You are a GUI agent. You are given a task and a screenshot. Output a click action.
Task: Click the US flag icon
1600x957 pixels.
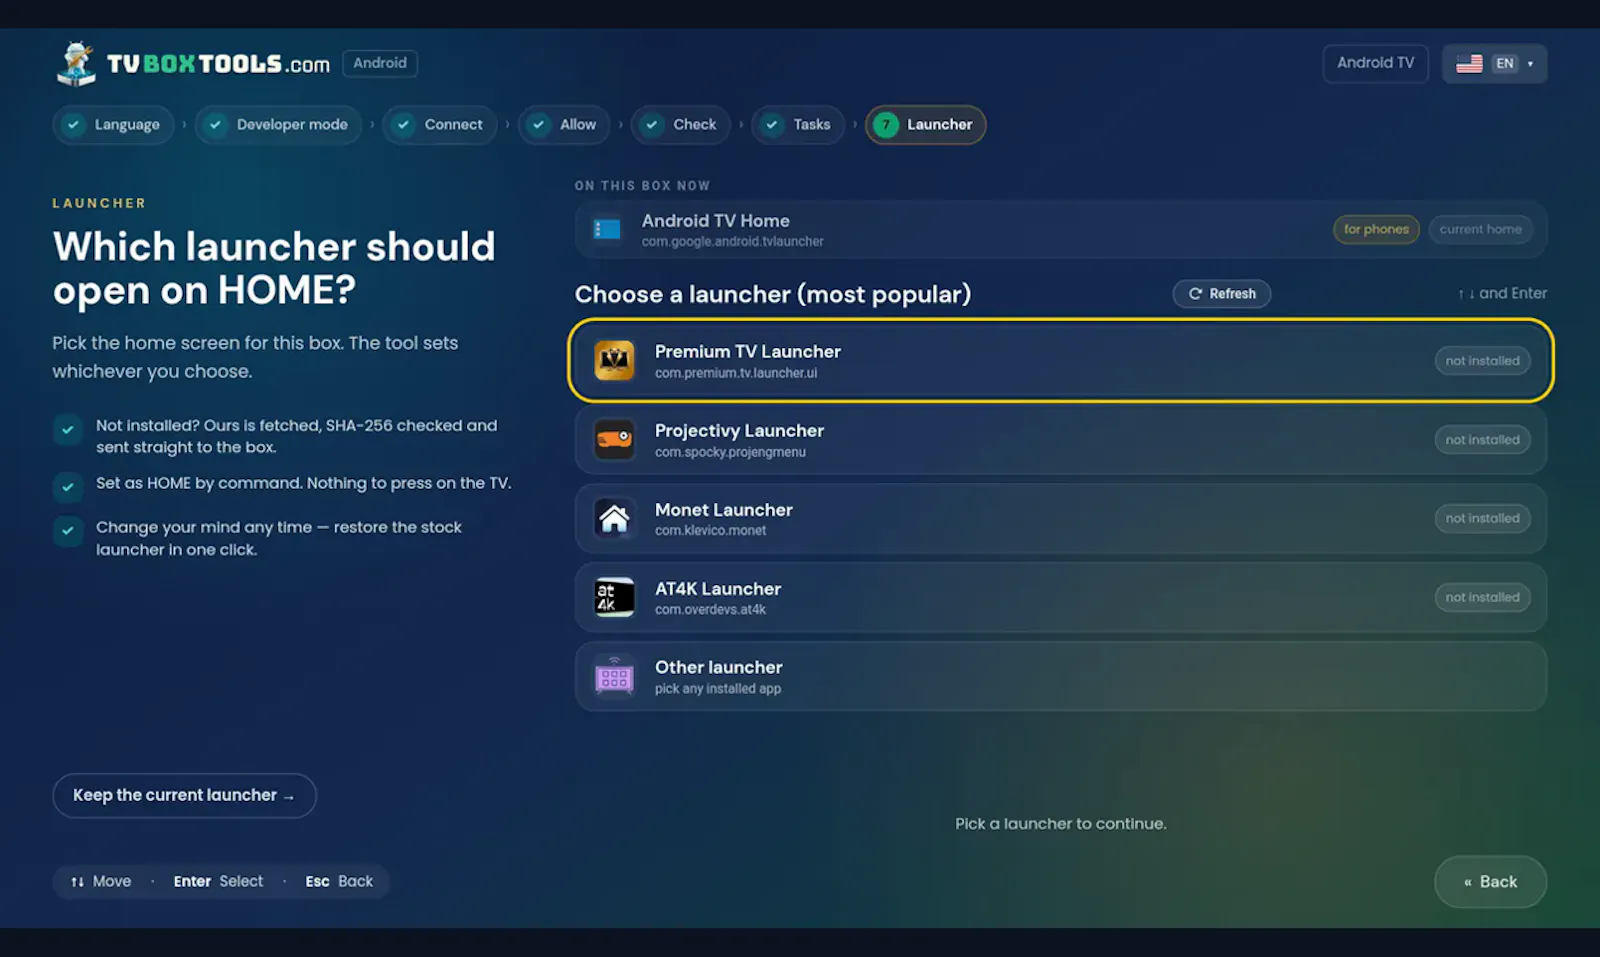click(x=1469, y=64)
